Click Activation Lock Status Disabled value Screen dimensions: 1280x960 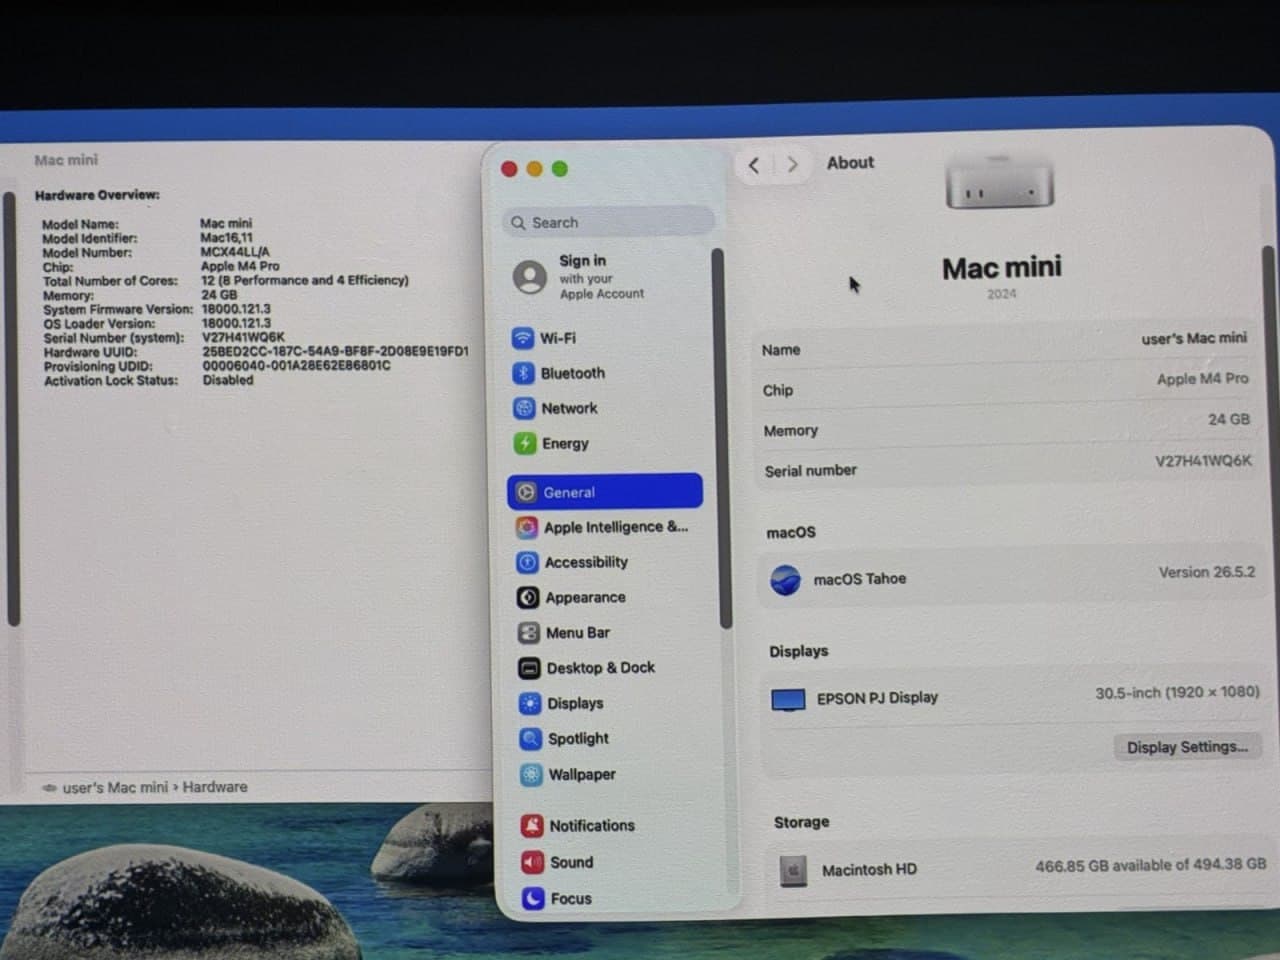tap(228, 380)
